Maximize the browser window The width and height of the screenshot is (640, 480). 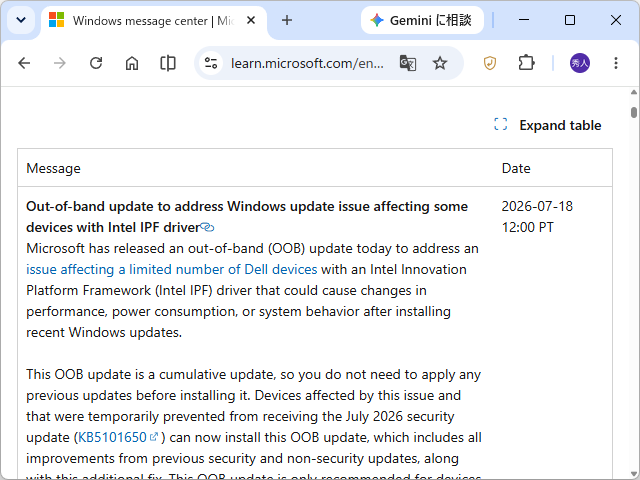click(x=570, y=20)
